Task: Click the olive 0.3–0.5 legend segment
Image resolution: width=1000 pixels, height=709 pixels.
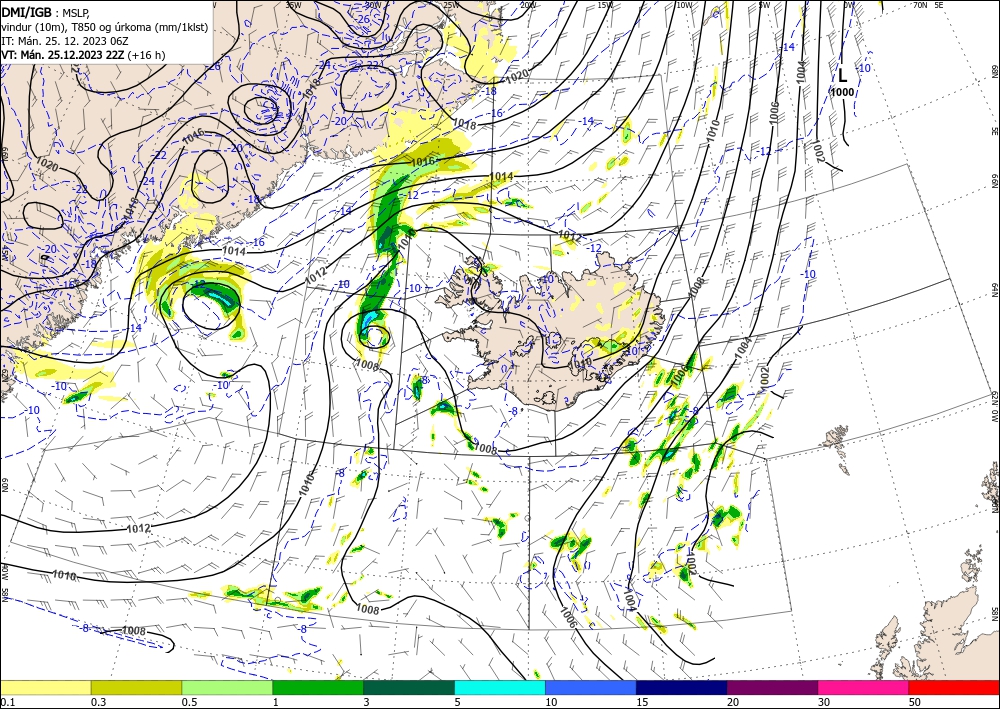Action: (x=136, y=687)
